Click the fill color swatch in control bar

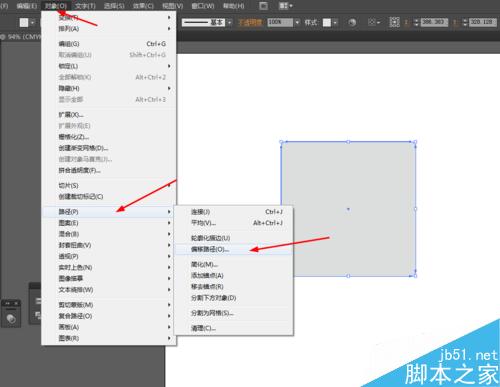24,22
